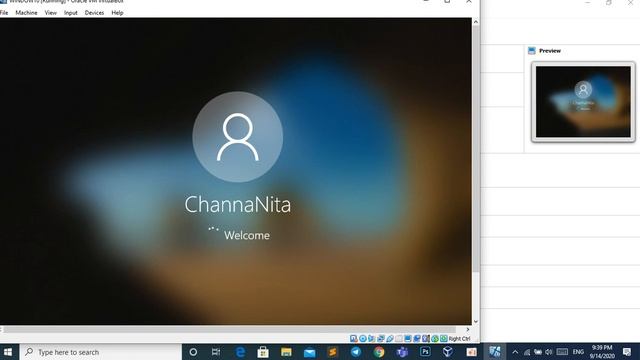Image resolution: width=640 pixels, height=360 pixels.
Task: Open Sublime Text from the taskbar
Action: (333, 352)
